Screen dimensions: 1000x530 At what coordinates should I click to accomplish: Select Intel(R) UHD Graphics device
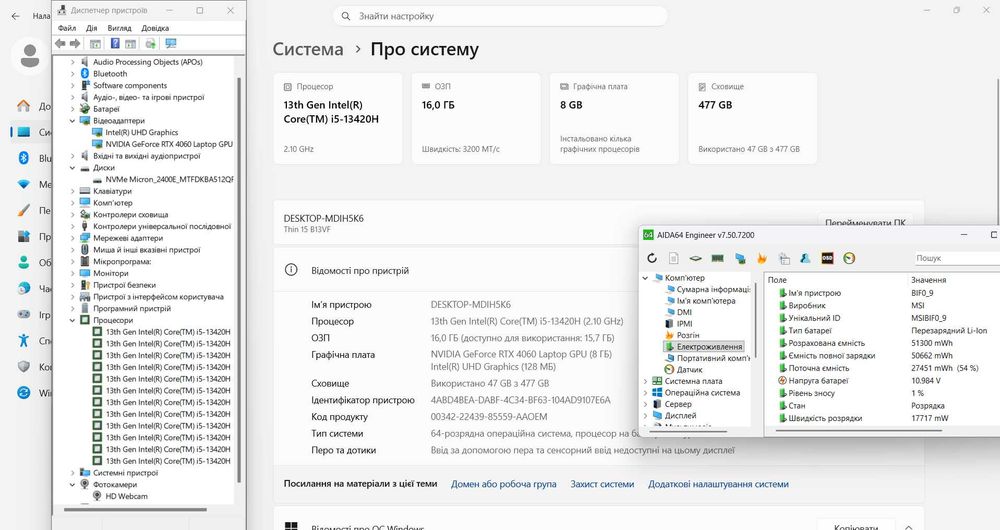[x=142, y=133]
